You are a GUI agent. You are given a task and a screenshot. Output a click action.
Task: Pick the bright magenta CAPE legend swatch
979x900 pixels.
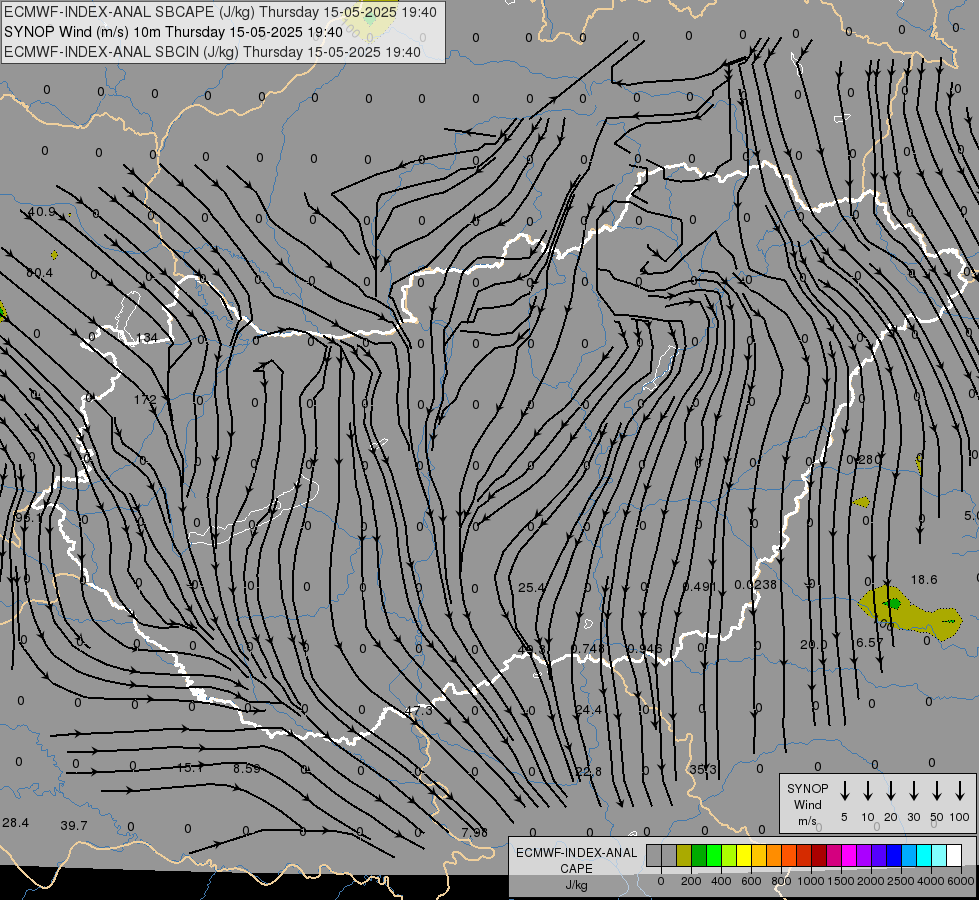849,855
